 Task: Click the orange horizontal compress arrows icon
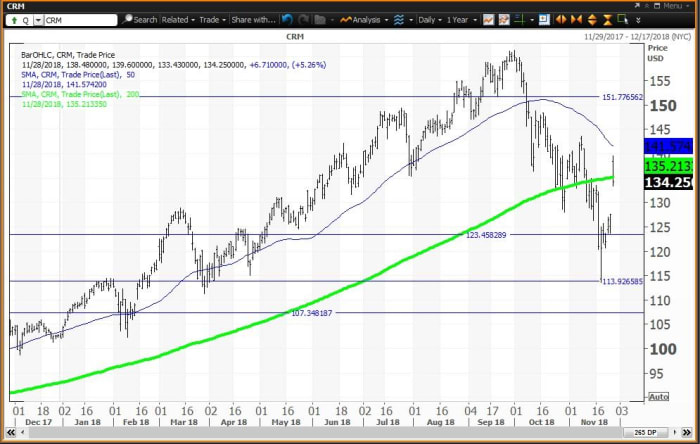tap(576, 20)
